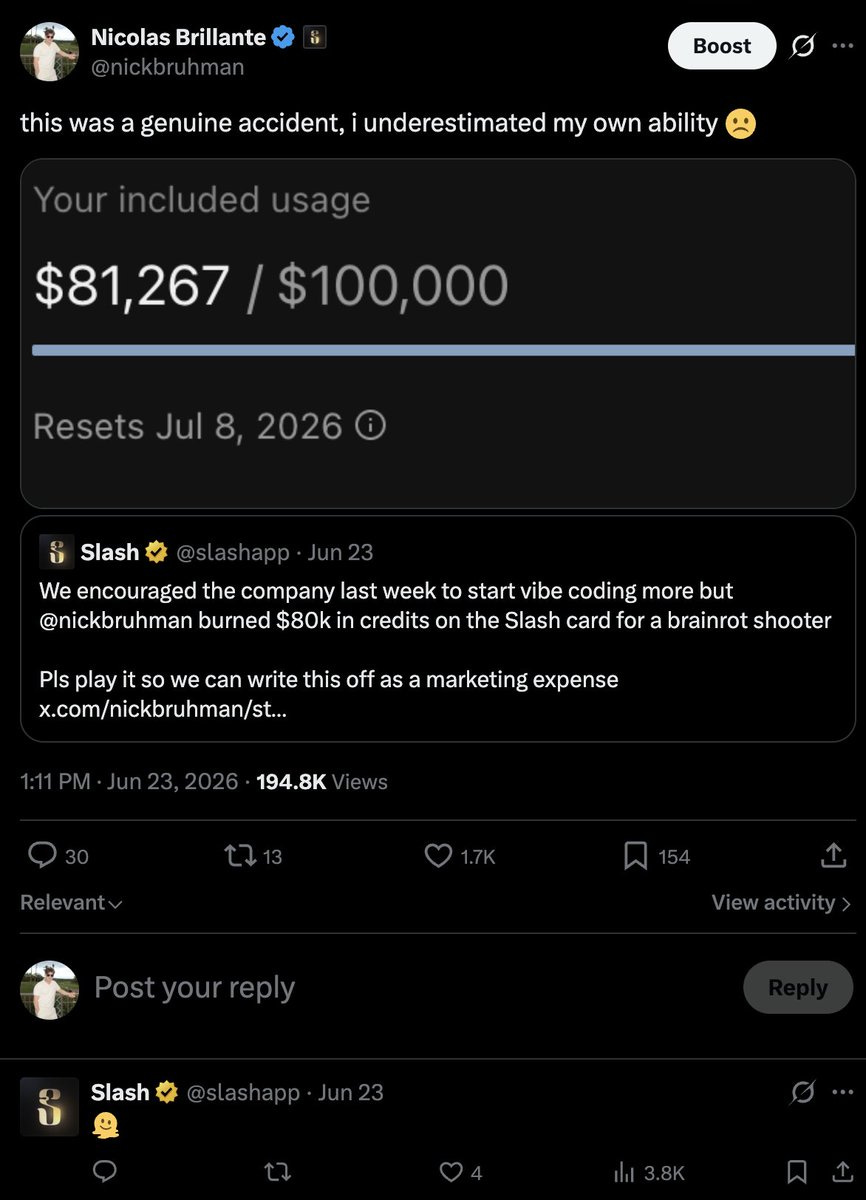Open the Grok icon next to Boost
866x1200 pixels.
pos(802,47)
